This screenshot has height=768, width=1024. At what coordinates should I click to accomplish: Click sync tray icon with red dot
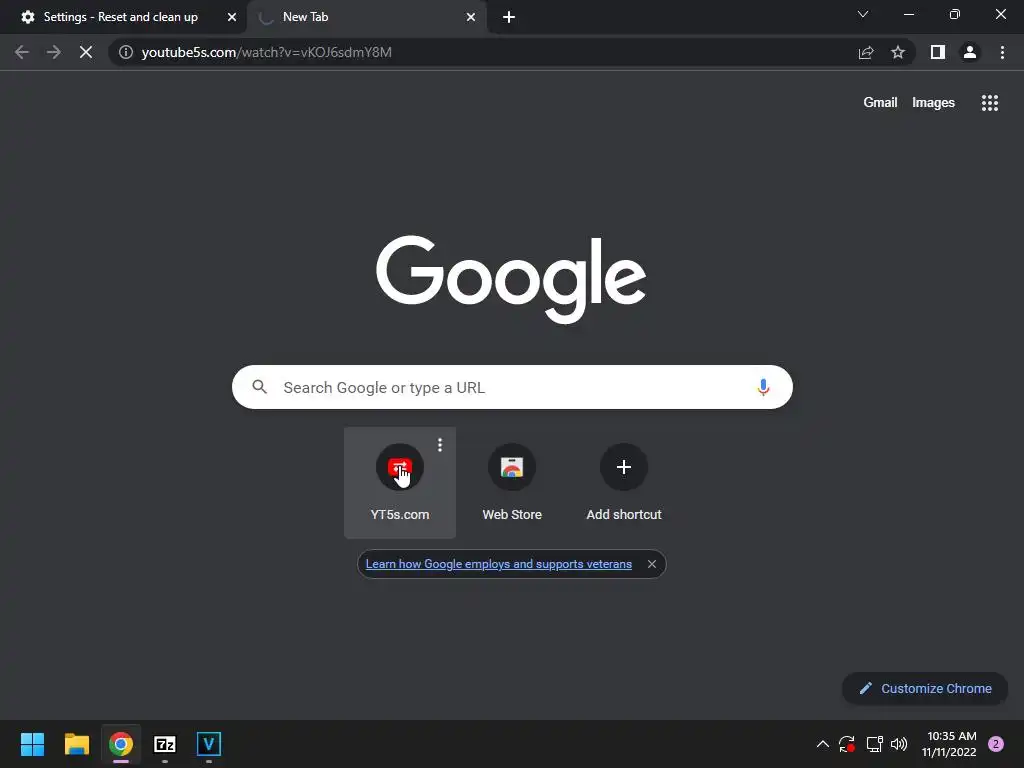[x=847, y=744]
